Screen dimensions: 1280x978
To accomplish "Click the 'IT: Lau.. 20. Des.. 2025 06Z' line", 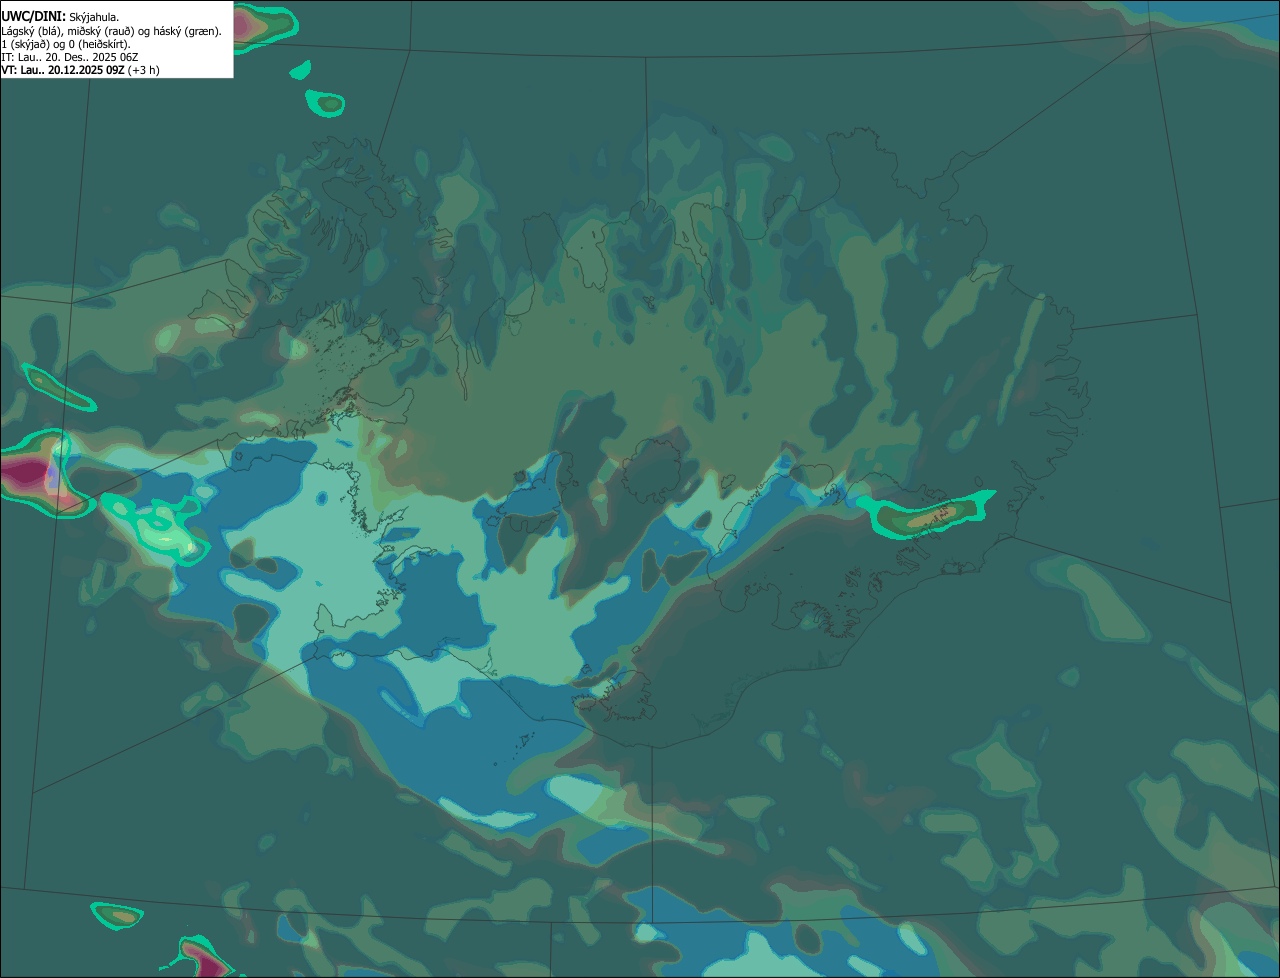I will pos(70,57).
